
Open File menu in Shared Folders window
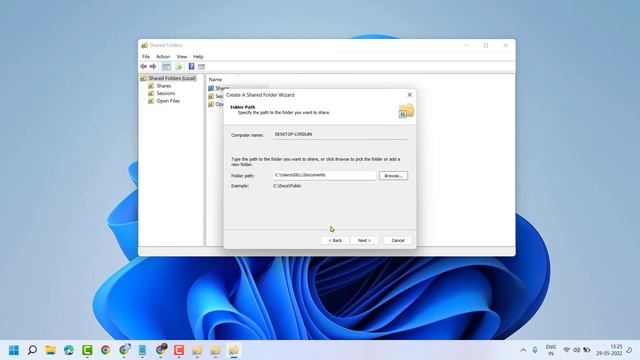tap(146, 56)
